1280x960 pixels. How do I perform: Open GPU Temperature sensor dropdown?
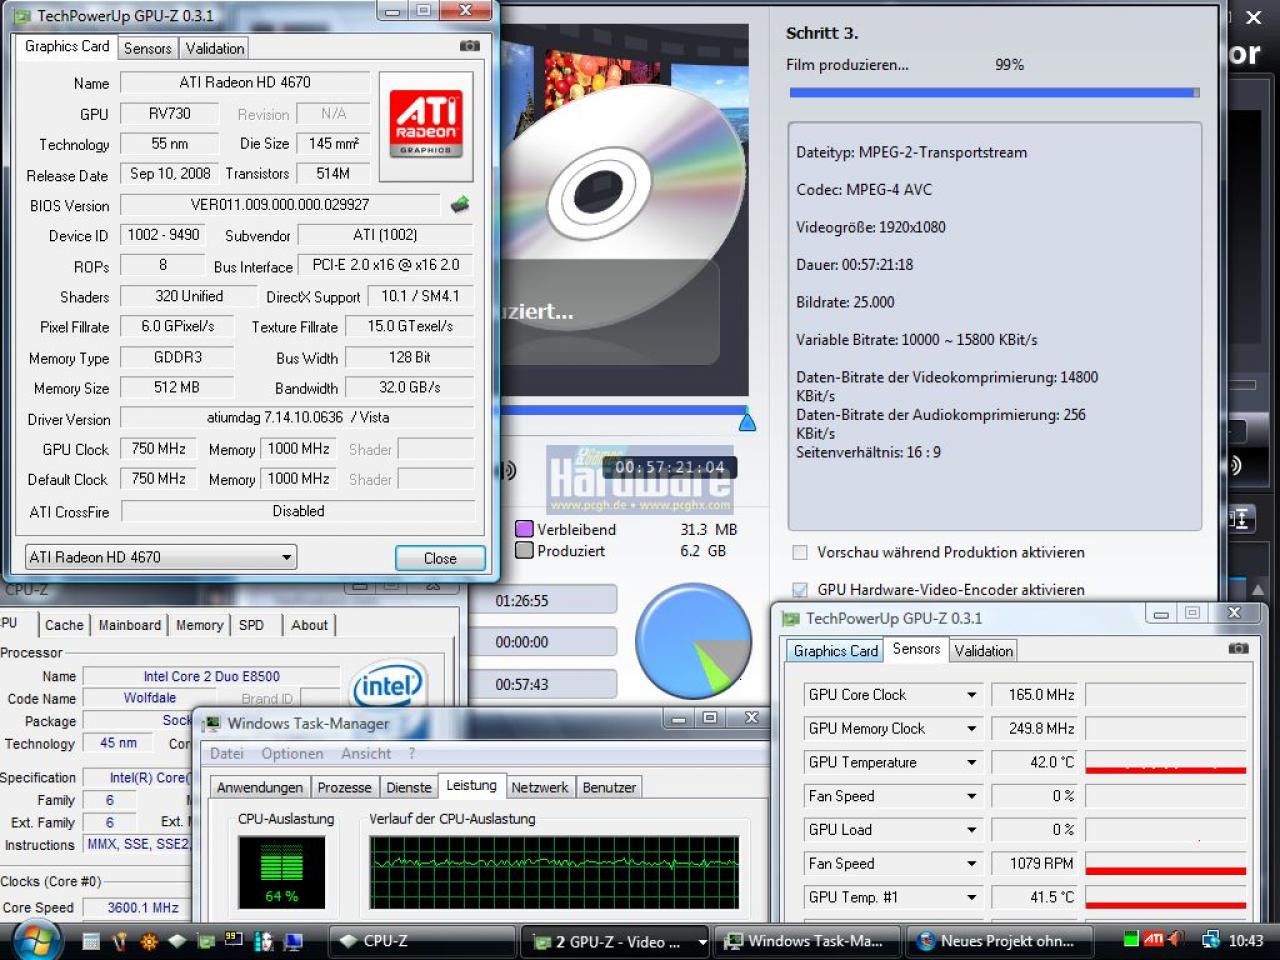point(971,763)
